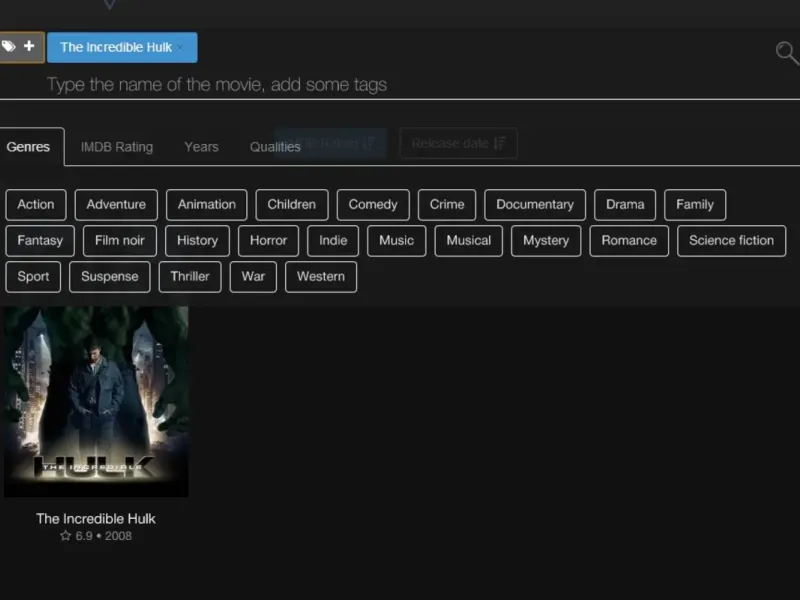Switch to the Genres tab

pos(28,147)
